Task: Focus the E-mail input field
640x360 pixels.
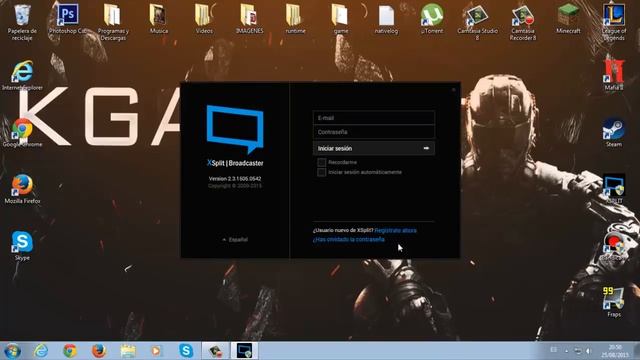Action: [x=374, y=118]
